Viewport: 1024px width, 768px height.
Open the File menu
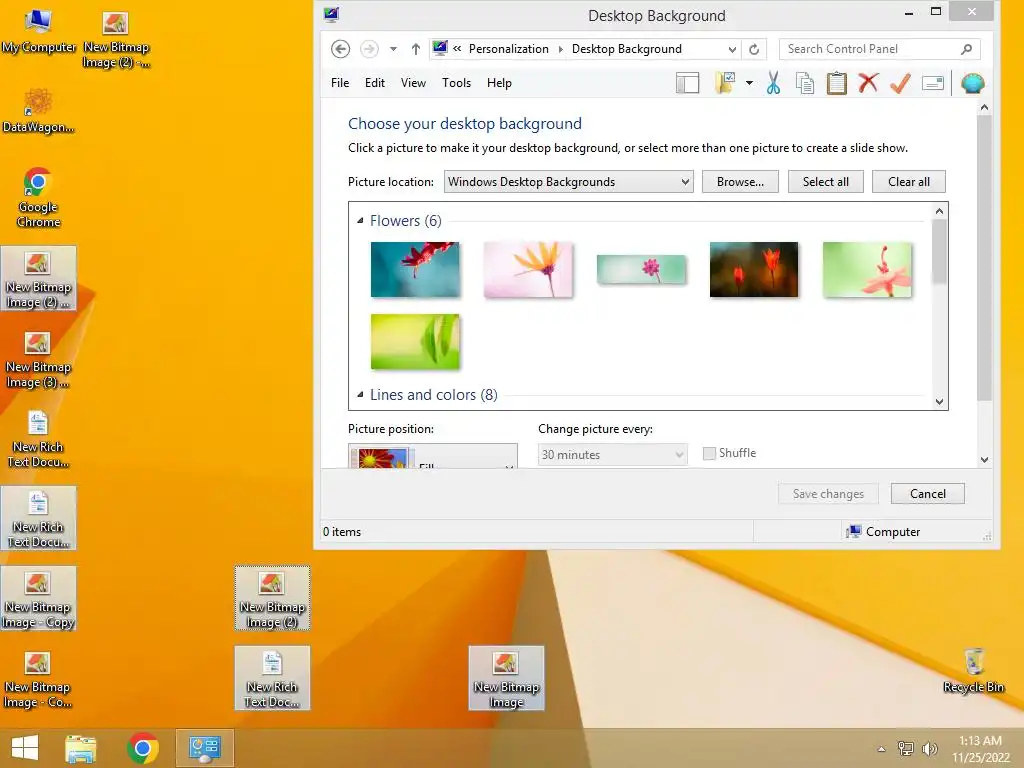coord(340,83)
